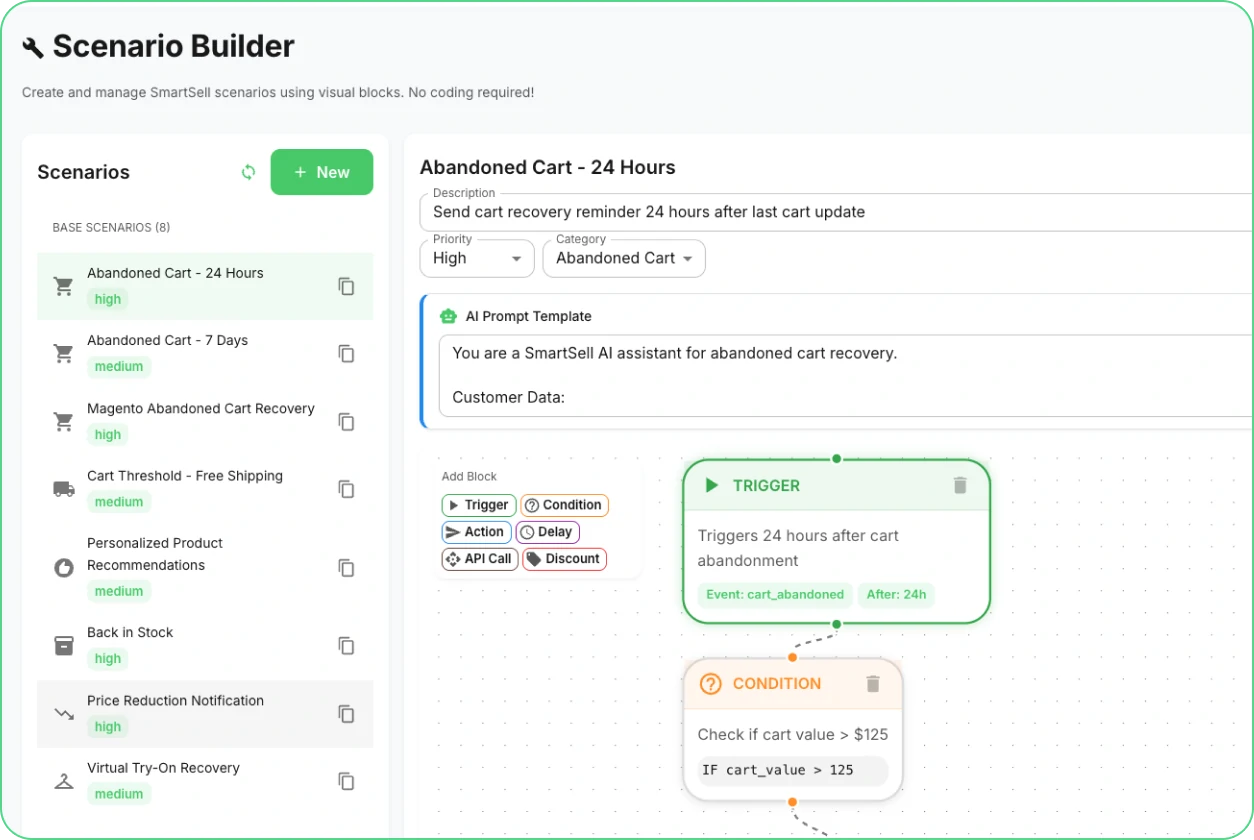The image size is (1254, 840).
Task: Select Personalized Product Recommendations scenario
Action: (x=205, y=568)
